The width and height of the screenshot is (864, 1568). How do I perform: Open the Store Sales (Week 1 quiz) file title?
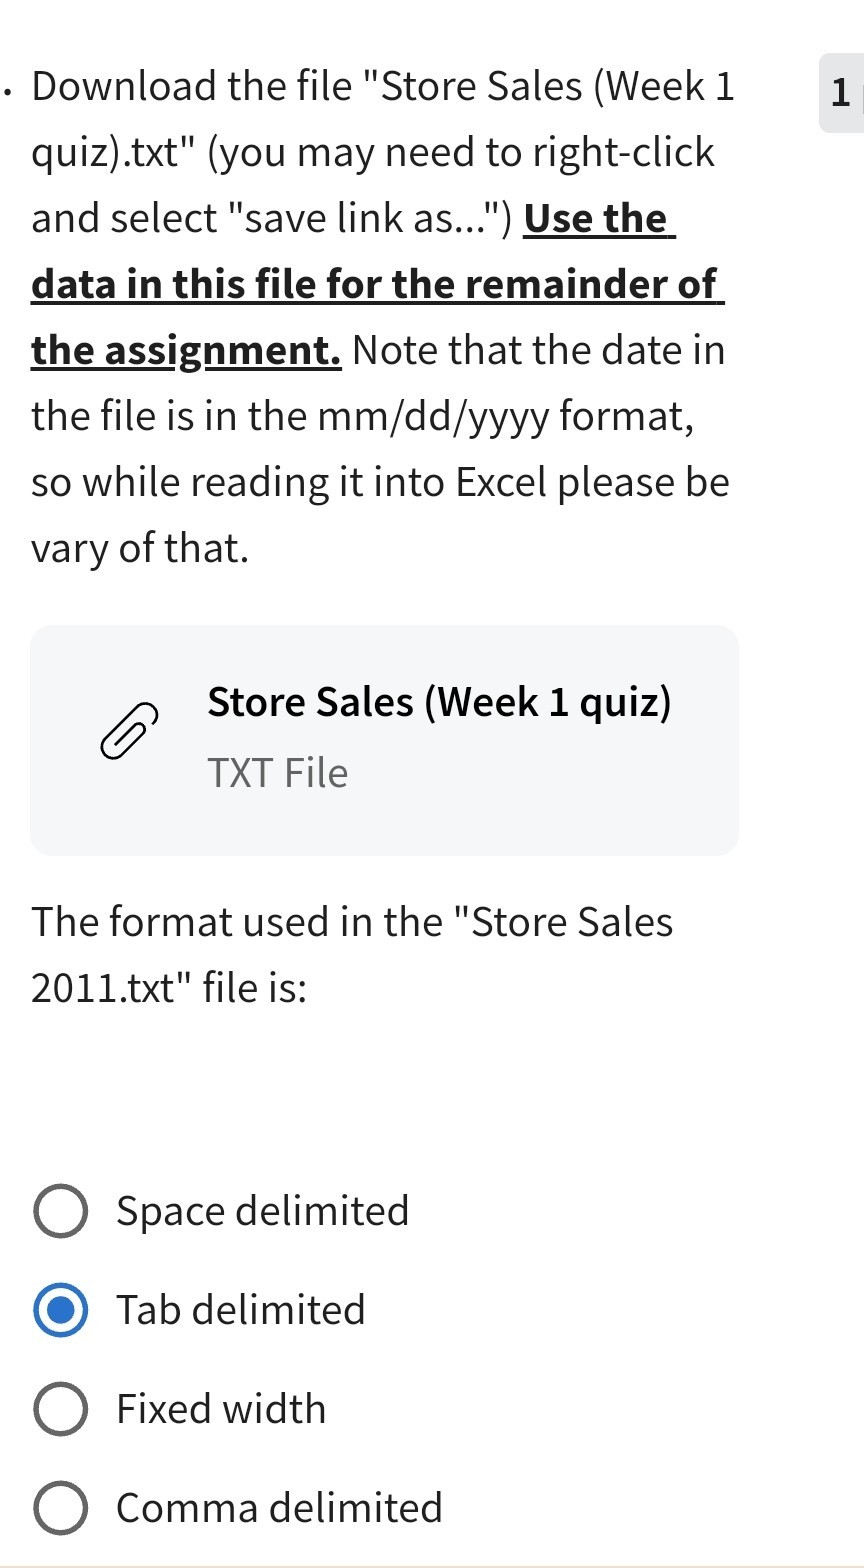pos(439,702)
